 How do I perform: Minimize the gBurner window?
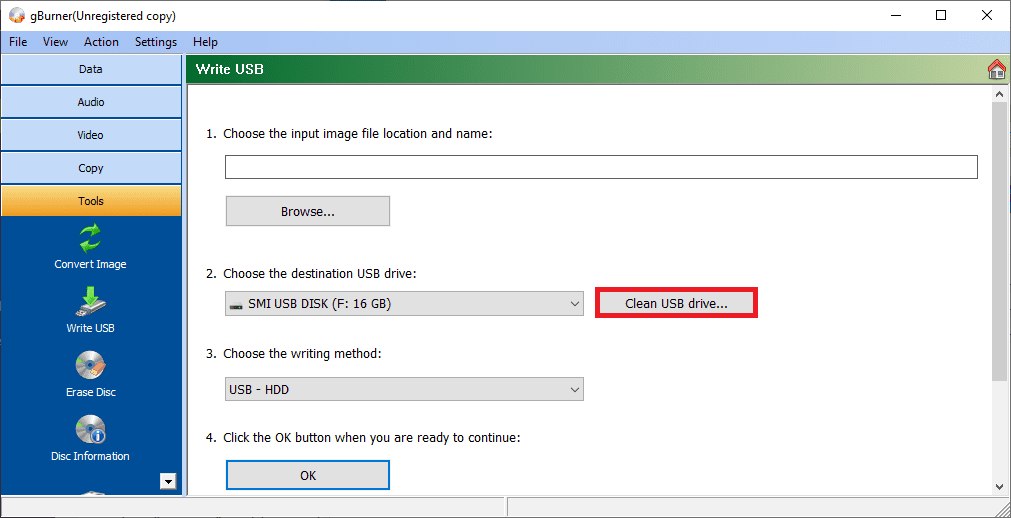coord(896,15)
